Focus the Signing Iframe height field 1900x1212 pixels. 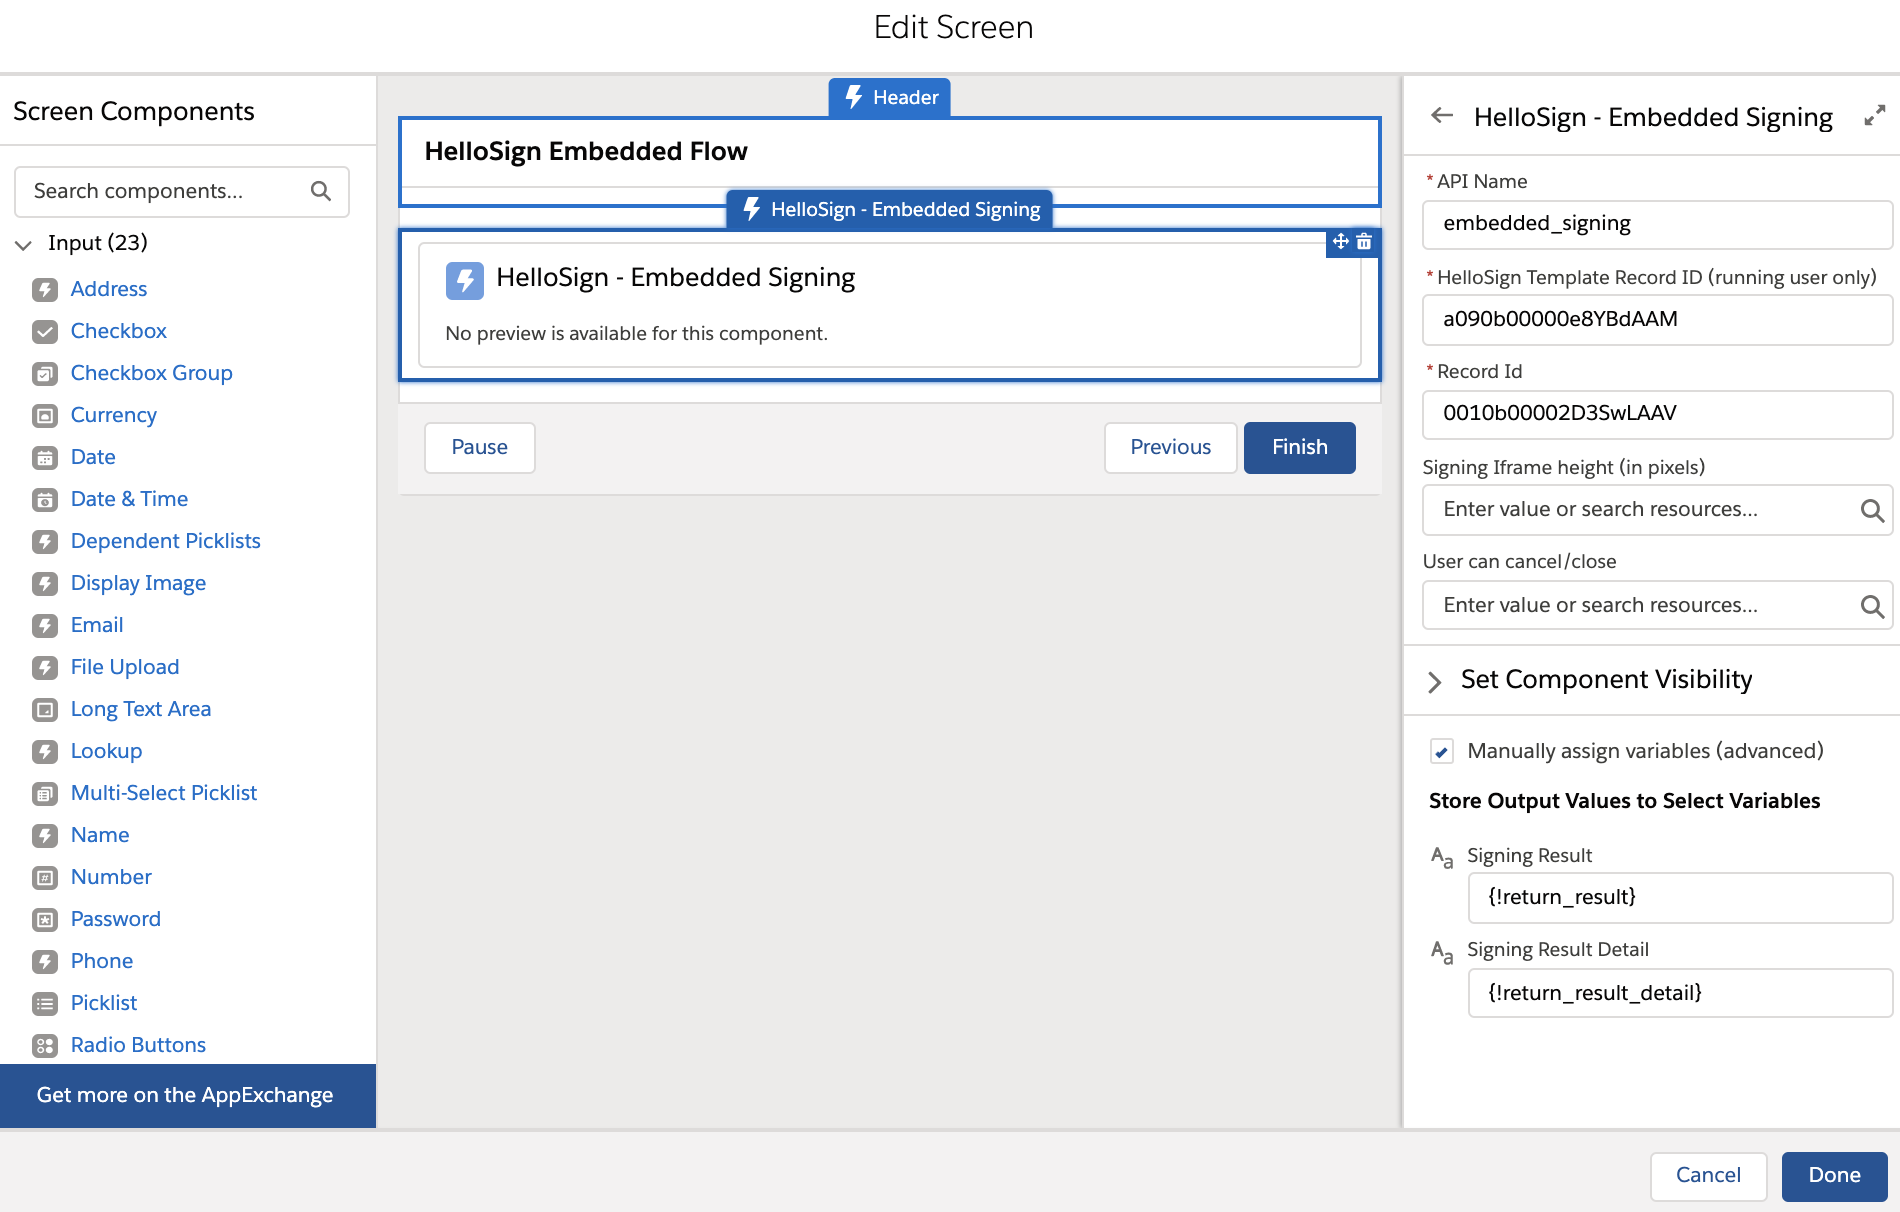pos(1658,510)
